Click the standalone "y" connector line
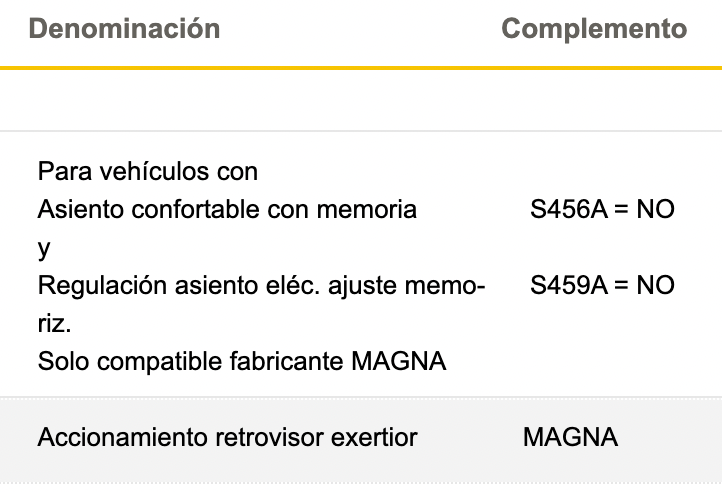The image size is (722, 492). pos(44,248)
